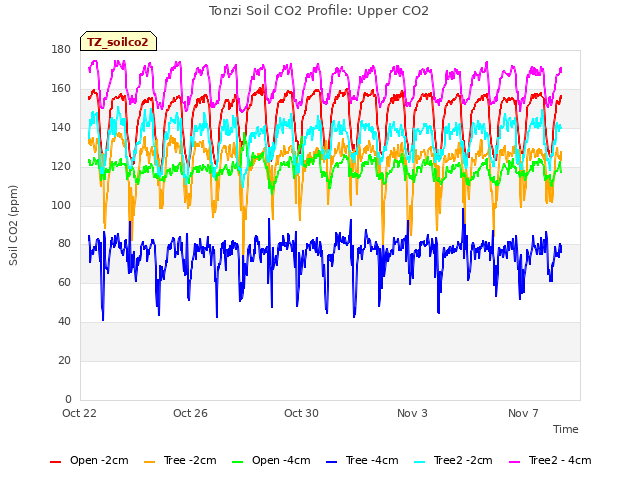Click the 160 y-axis tick label

61,89
